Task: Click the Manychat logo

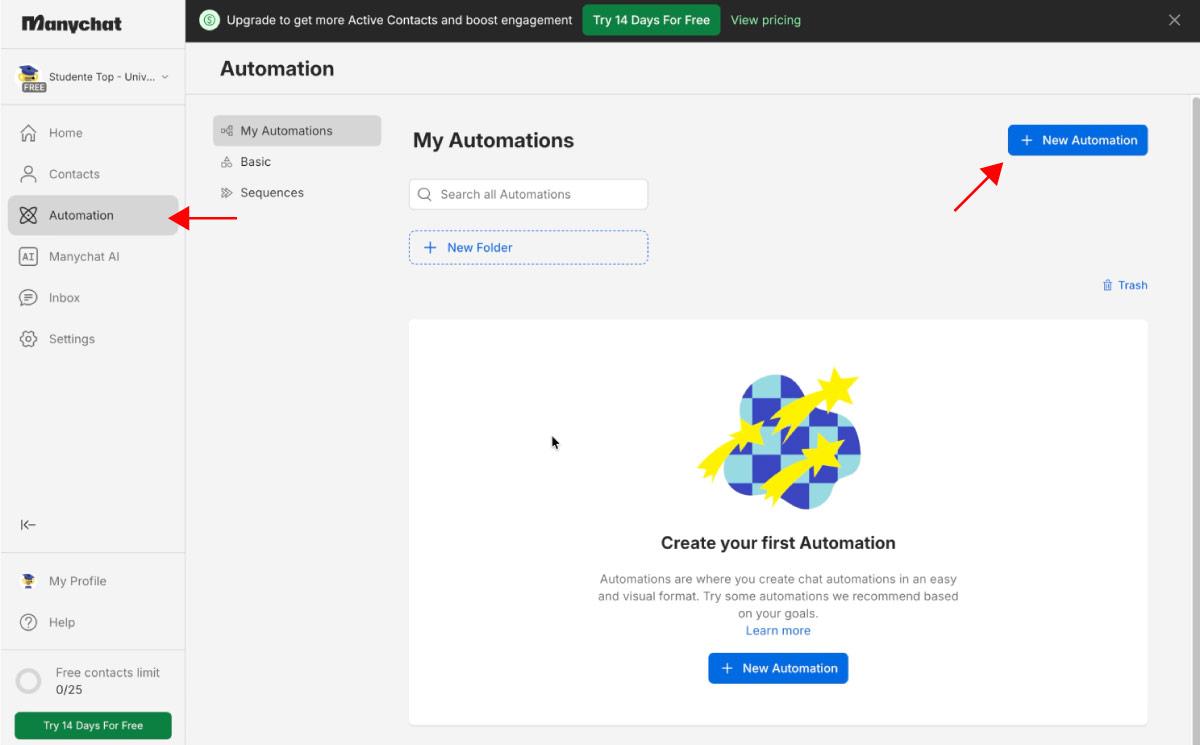Action: pos(71,23)
